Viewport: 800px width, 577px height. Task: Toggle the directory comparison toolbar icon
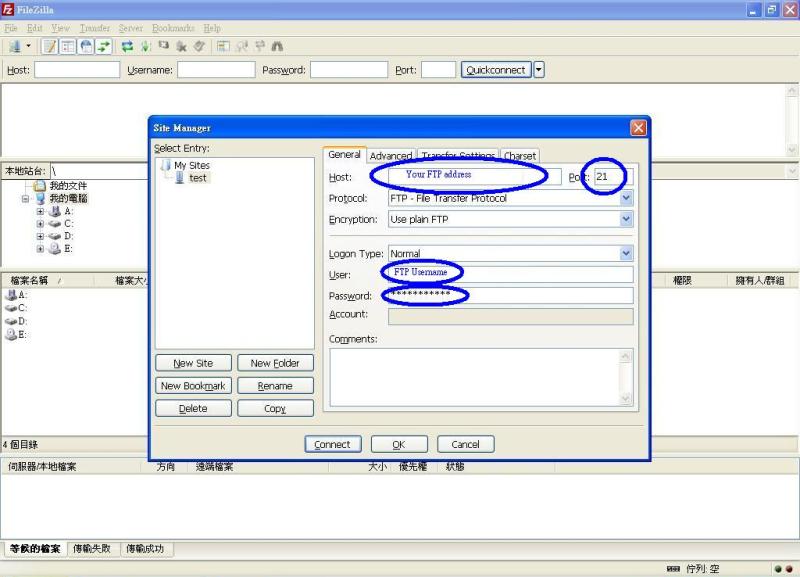pyautogui.click(x=241, y=46)
